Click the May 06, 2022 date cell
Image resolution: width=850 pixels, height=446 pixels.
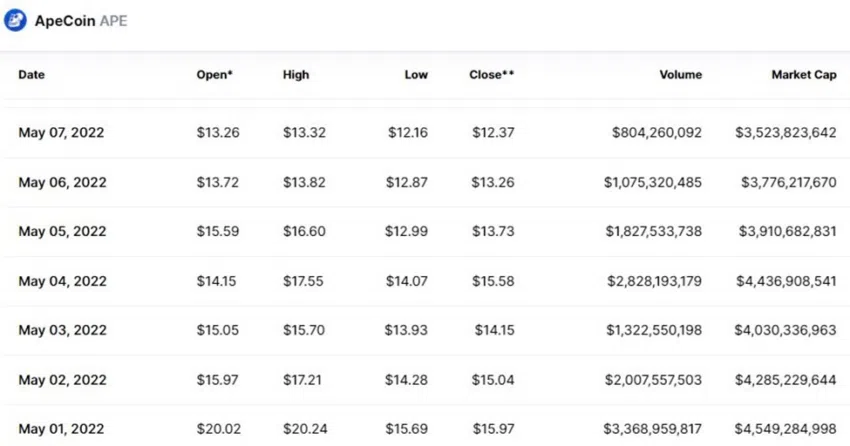coord(62,182)
